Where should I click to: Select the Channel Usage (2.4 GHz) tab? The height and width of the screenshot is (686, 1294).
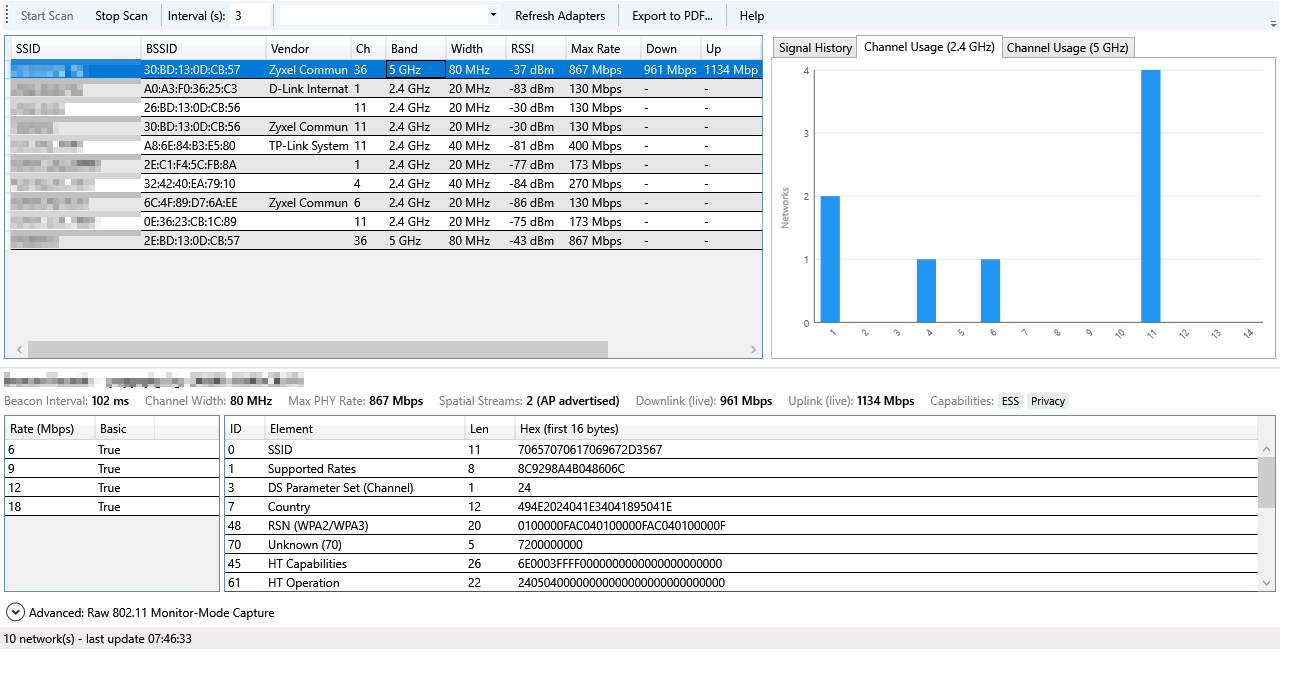tap(929, 47)
